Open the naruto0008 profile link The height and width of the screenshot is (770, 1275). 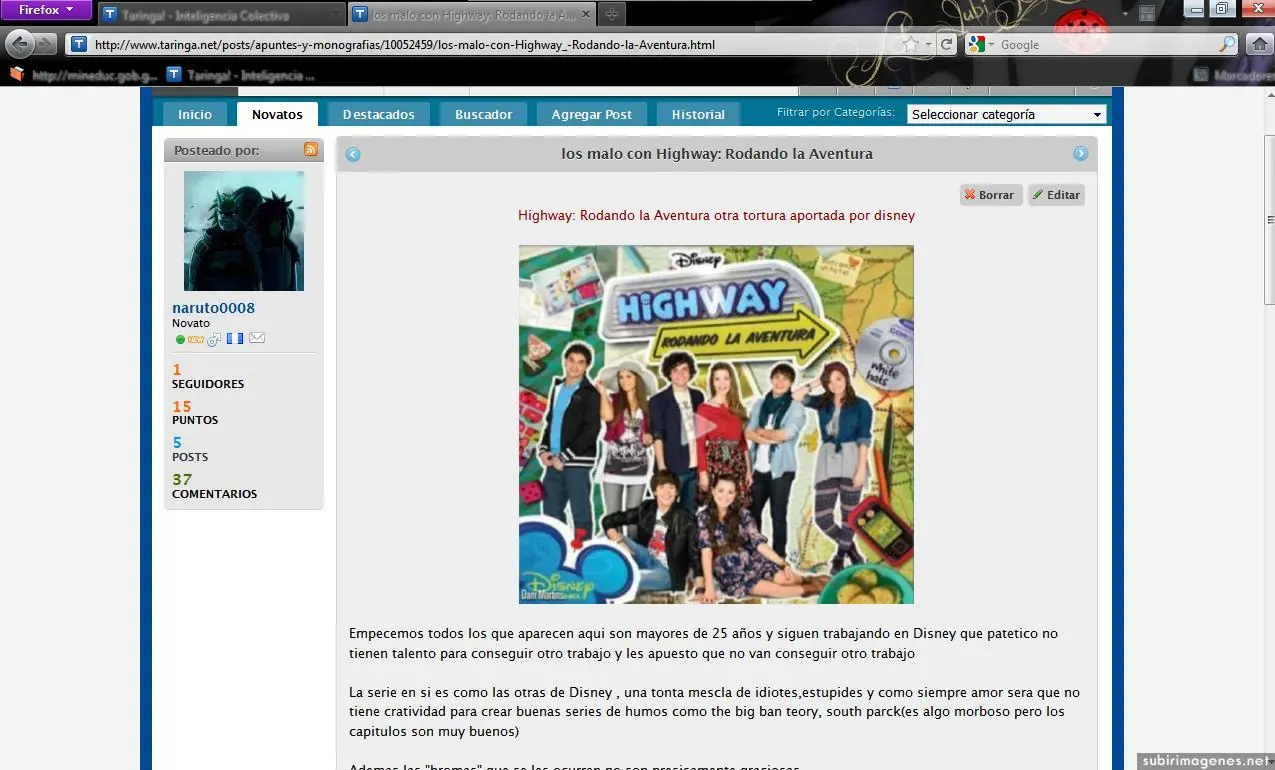(213, 308)
